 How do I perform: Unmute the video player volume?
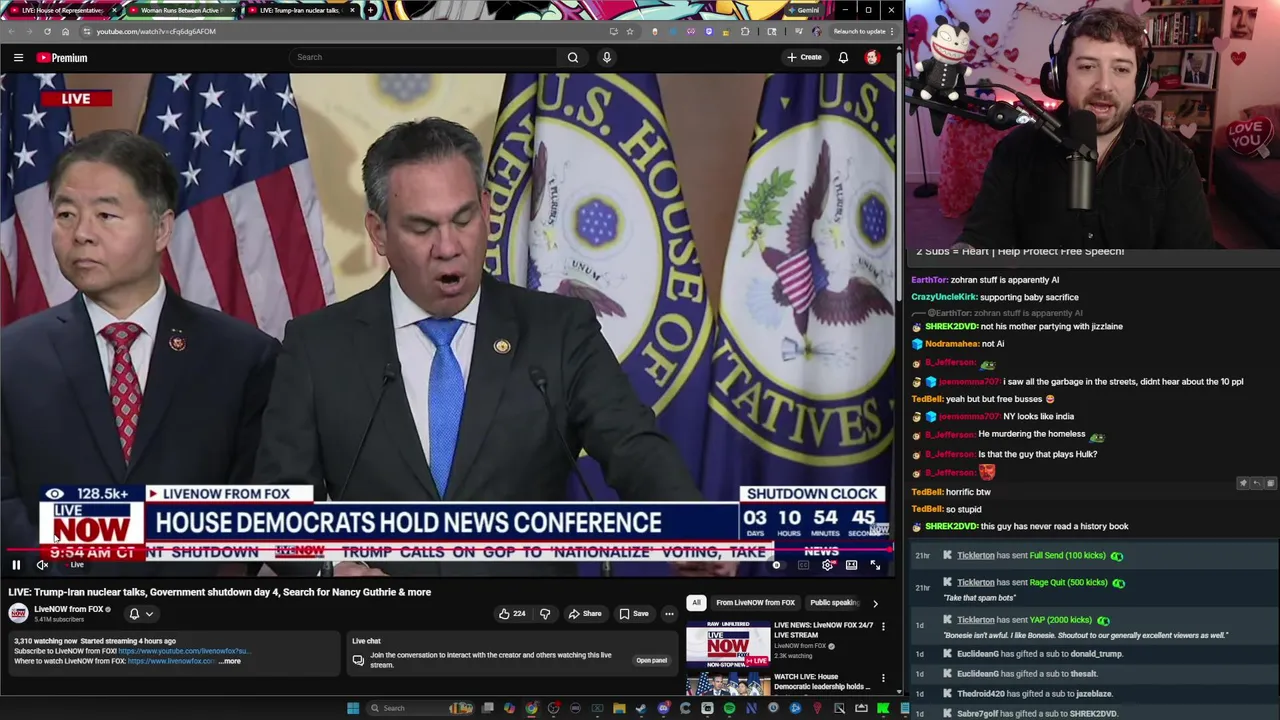42,565
